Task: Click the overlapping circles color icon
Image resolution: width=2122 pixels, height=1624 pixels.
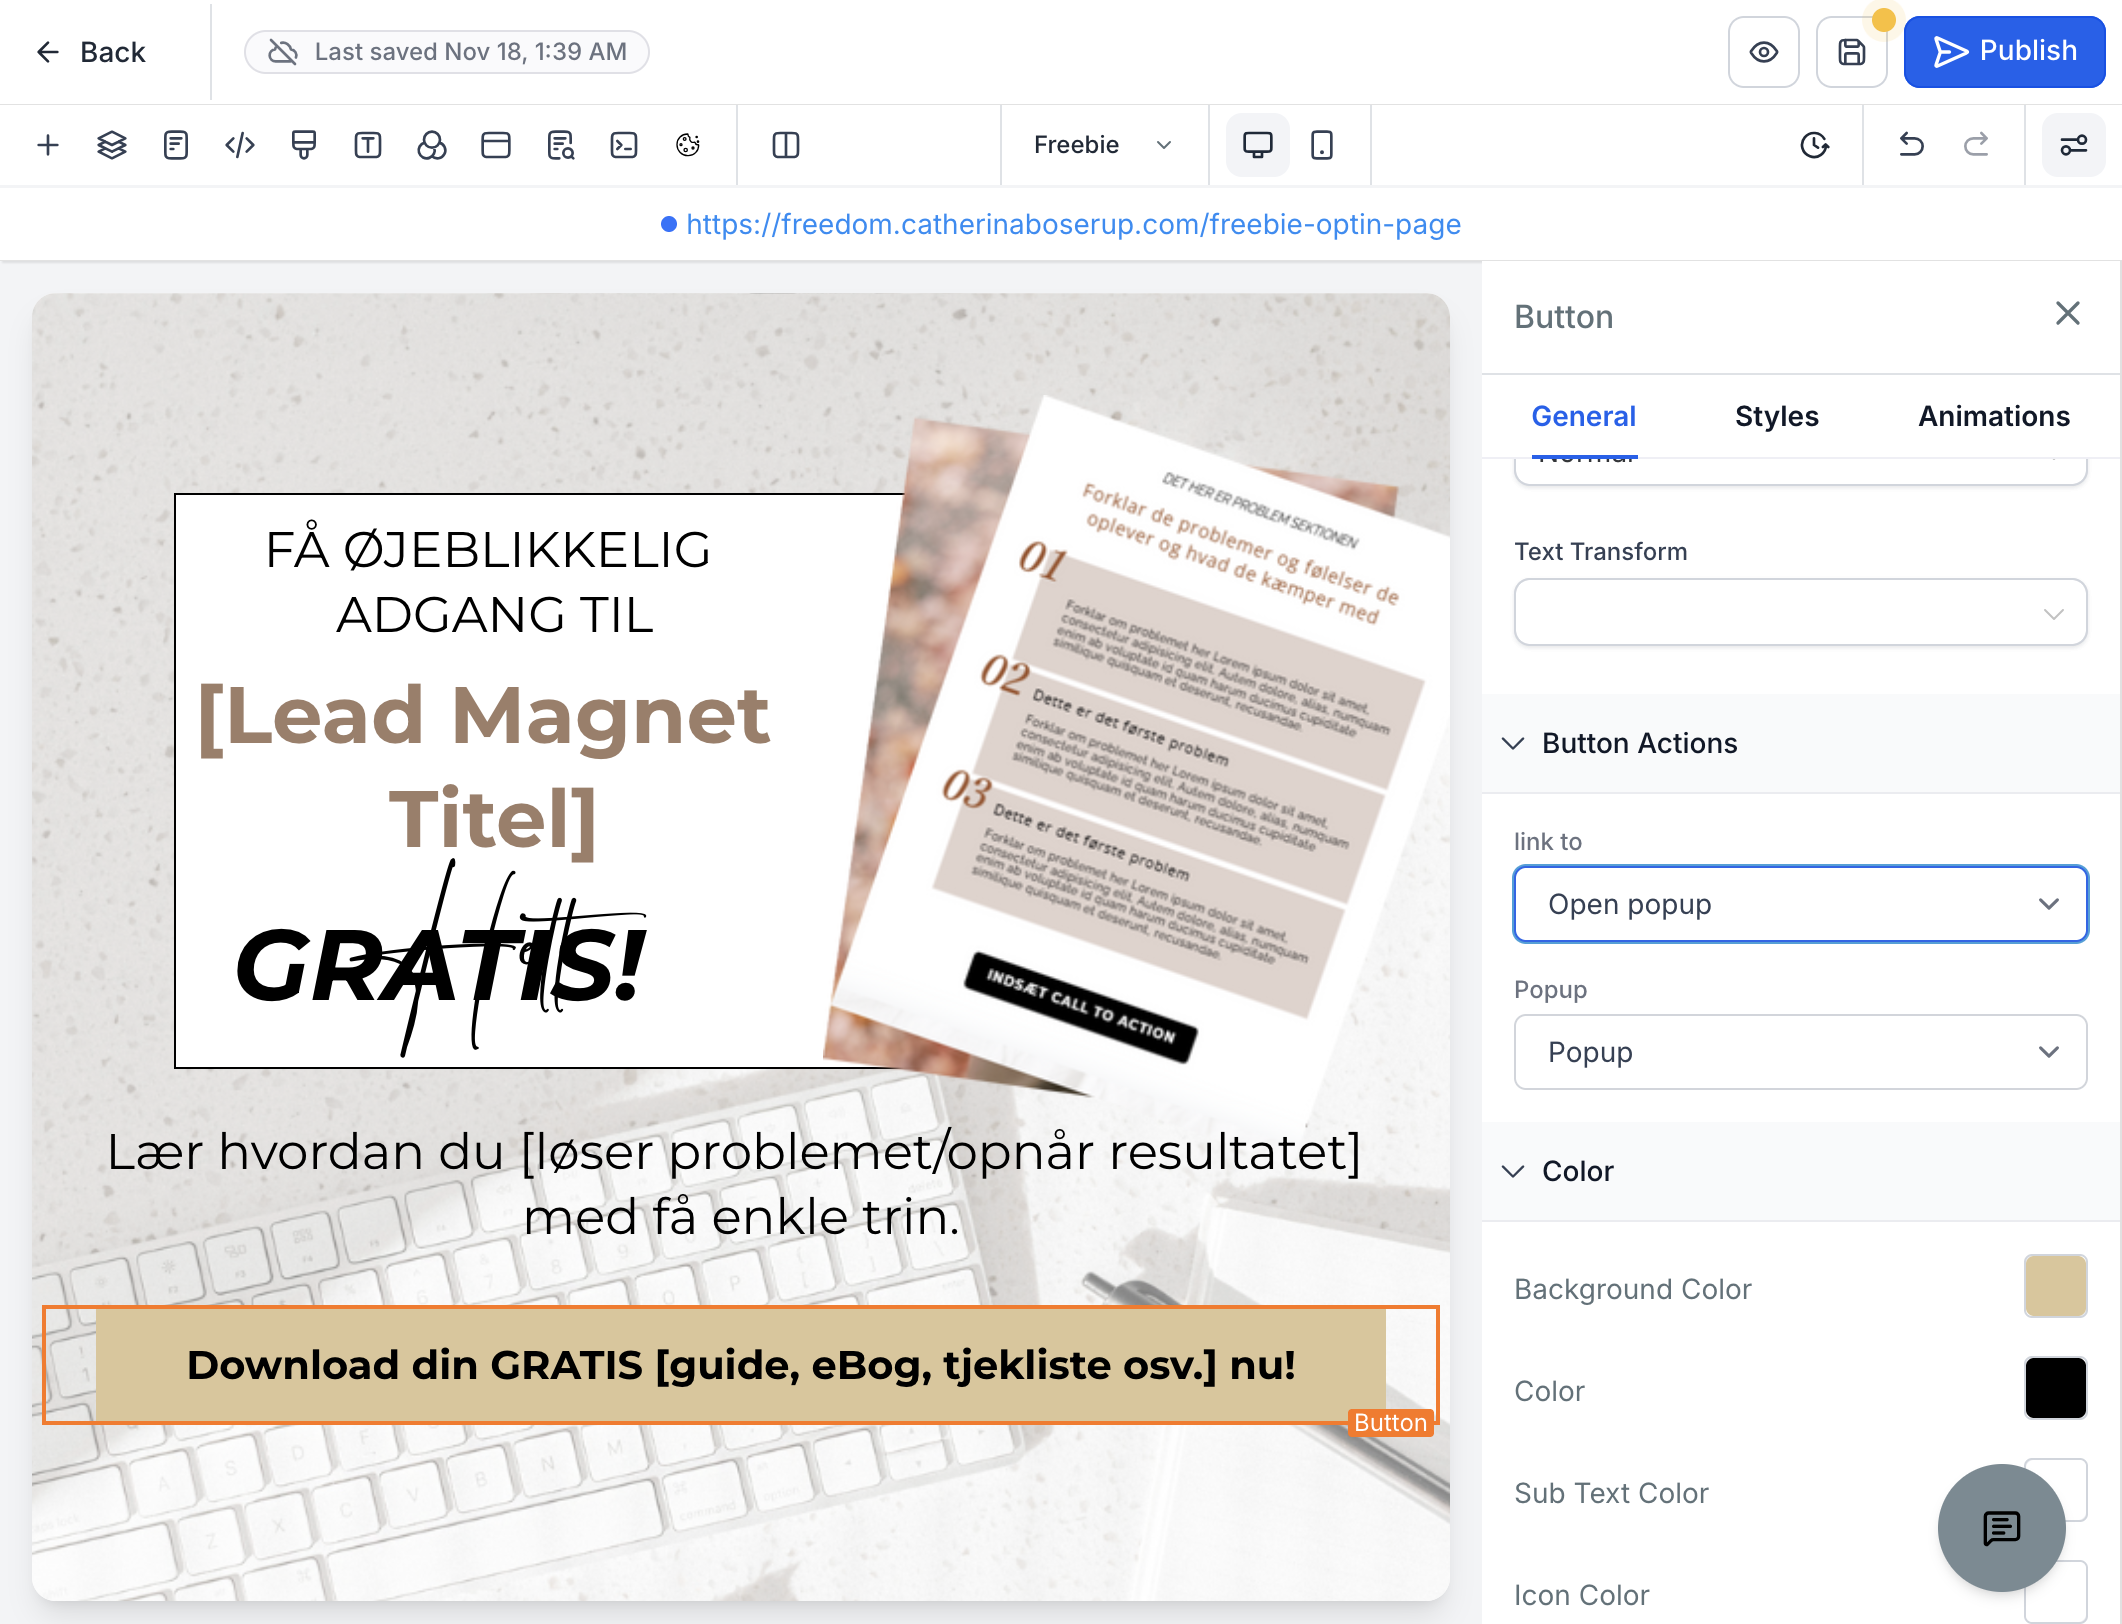Action: (432, 146)
